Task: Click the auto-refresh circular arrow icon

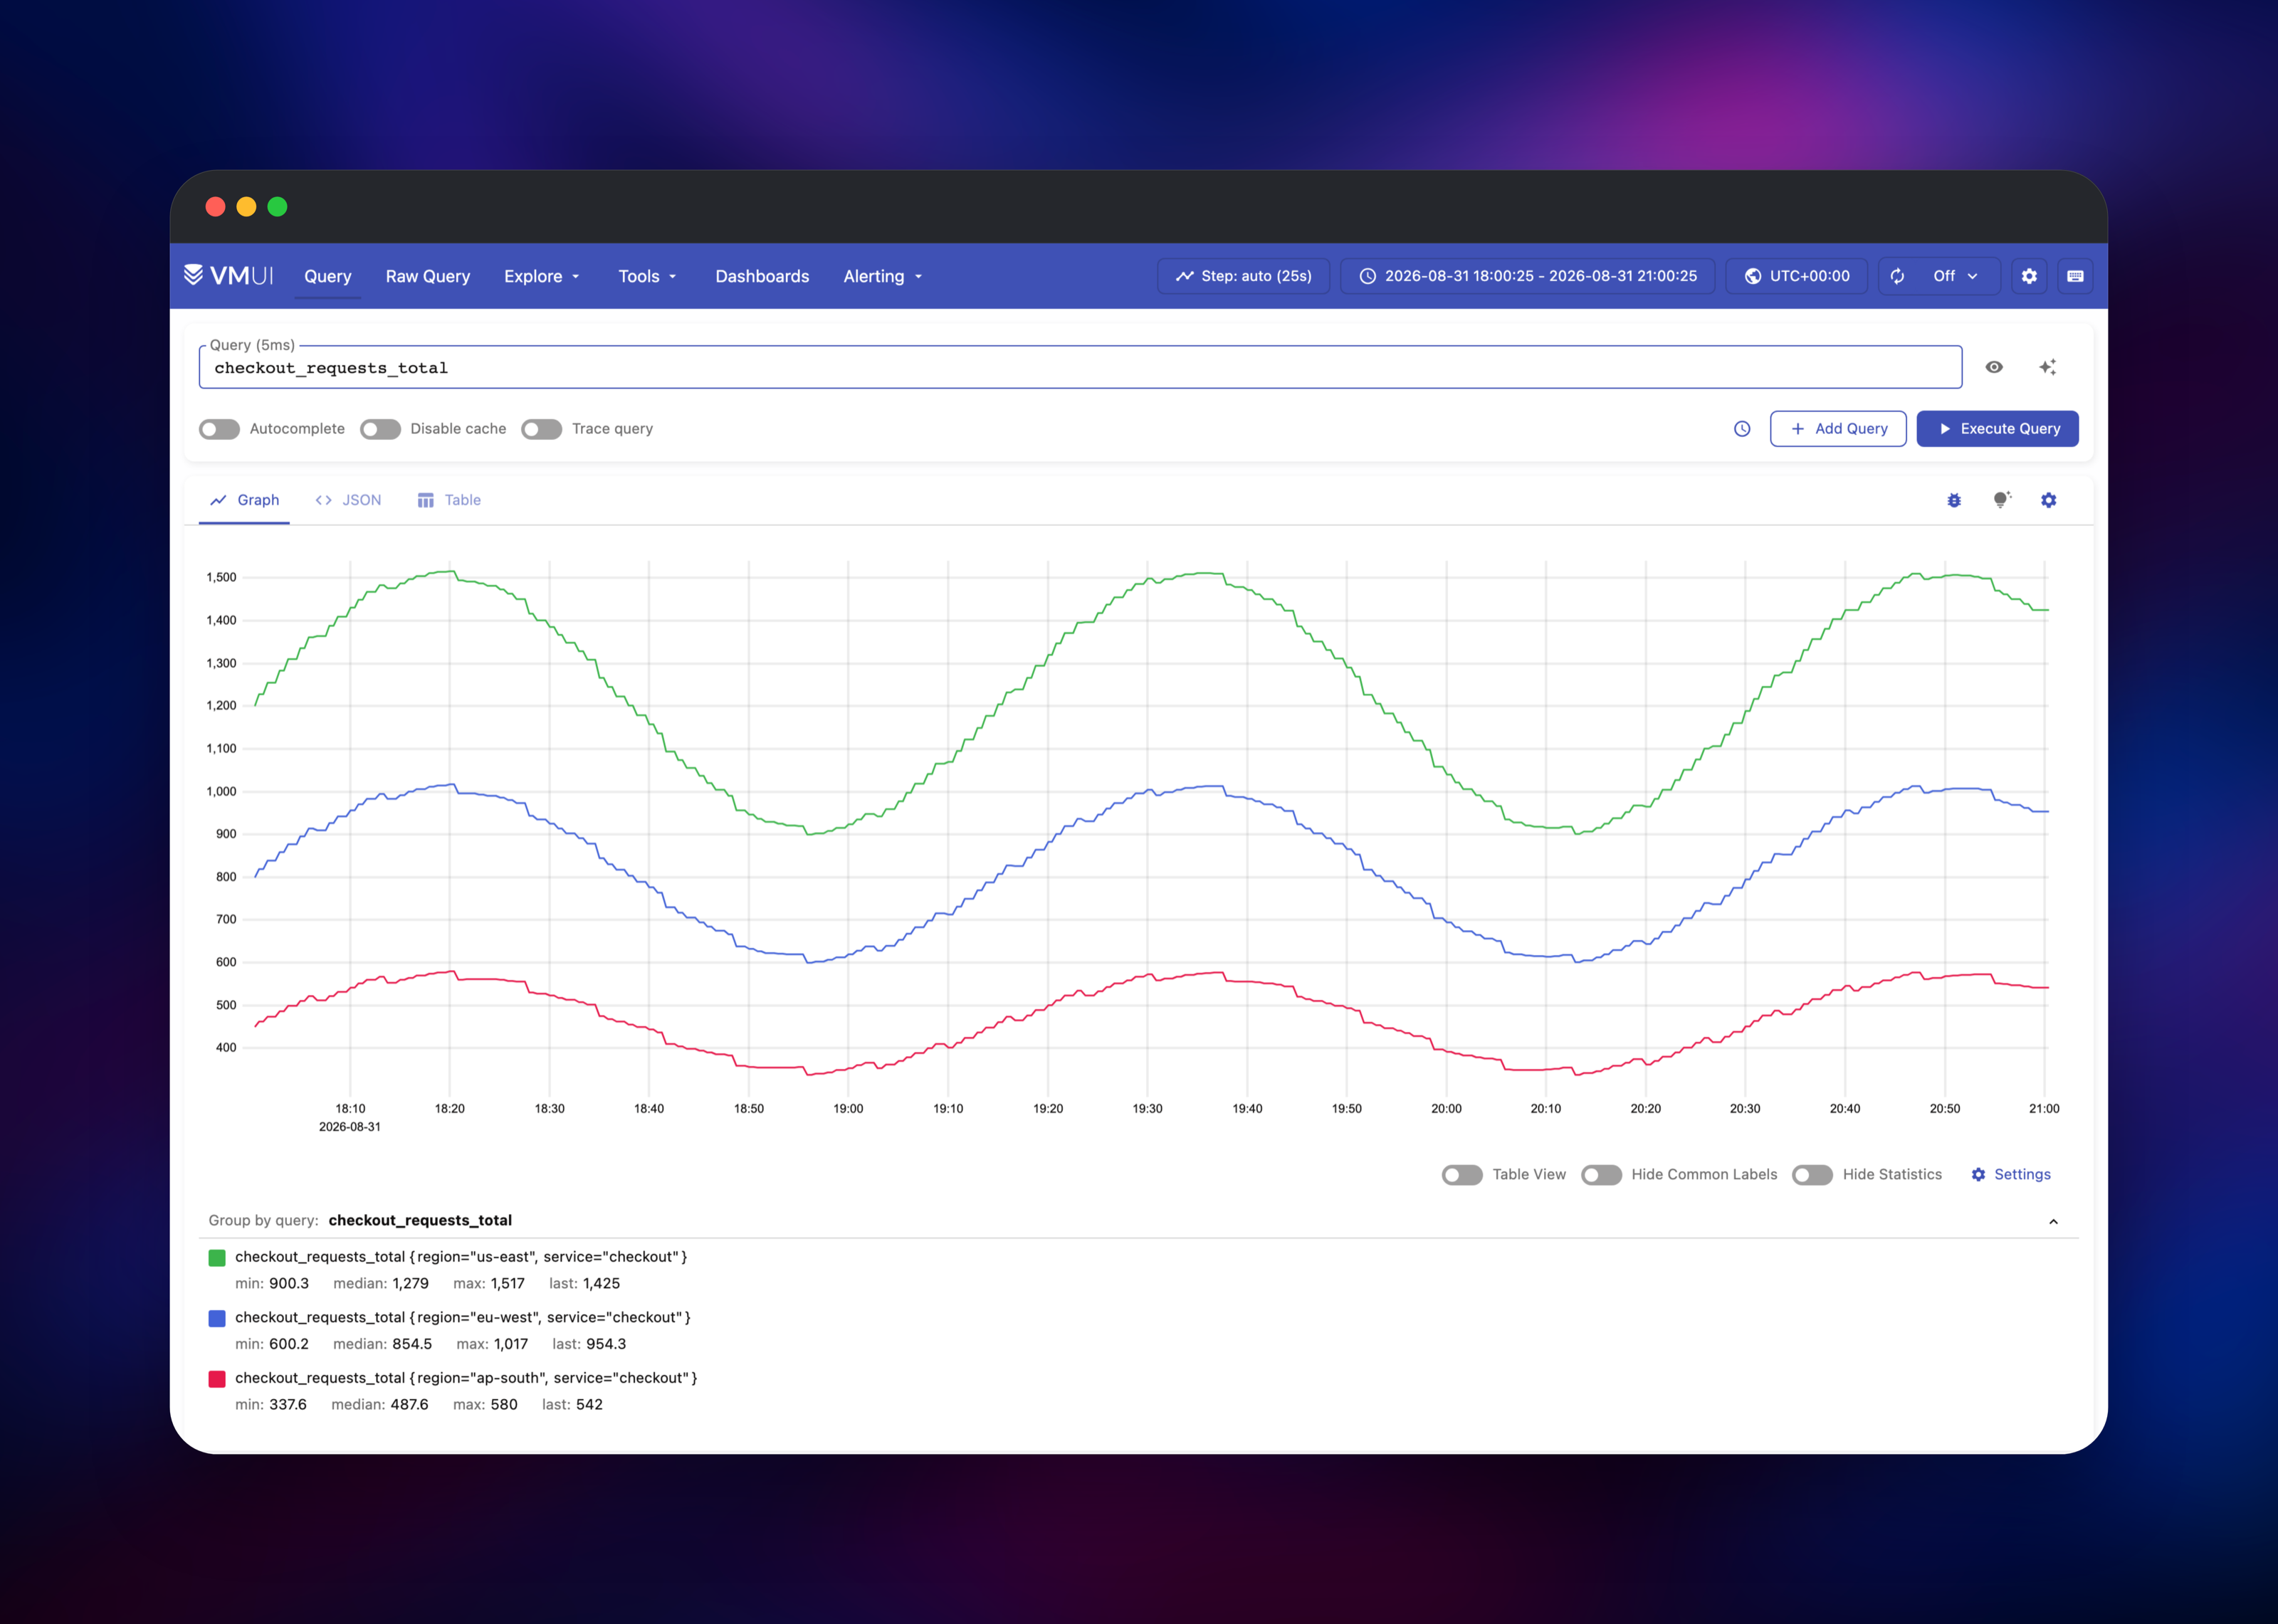Action: [x=1897, y=276]
